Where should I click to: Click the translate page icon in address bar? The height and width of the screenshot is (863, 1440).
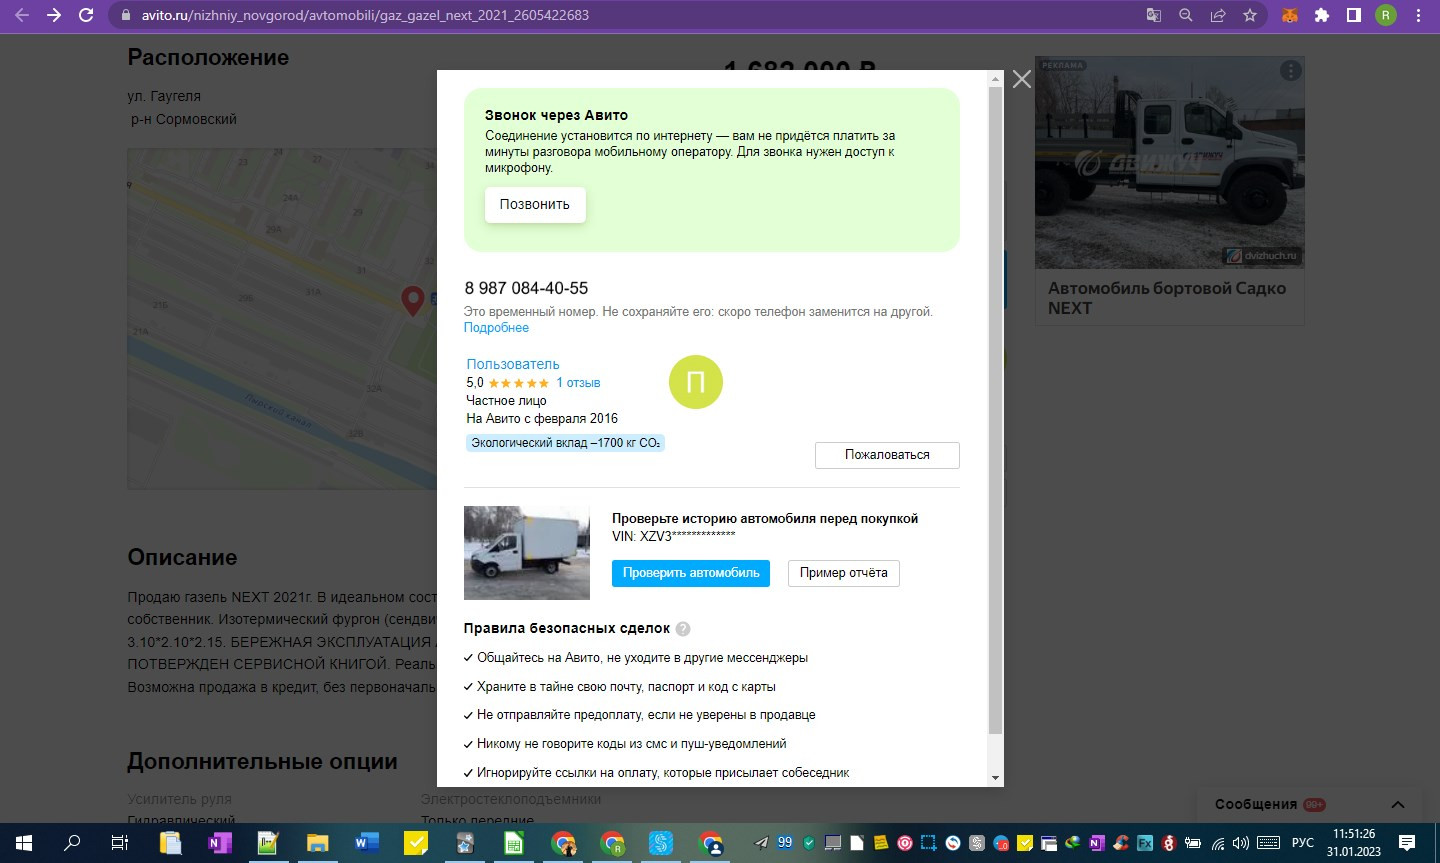tap(1154, 15)
